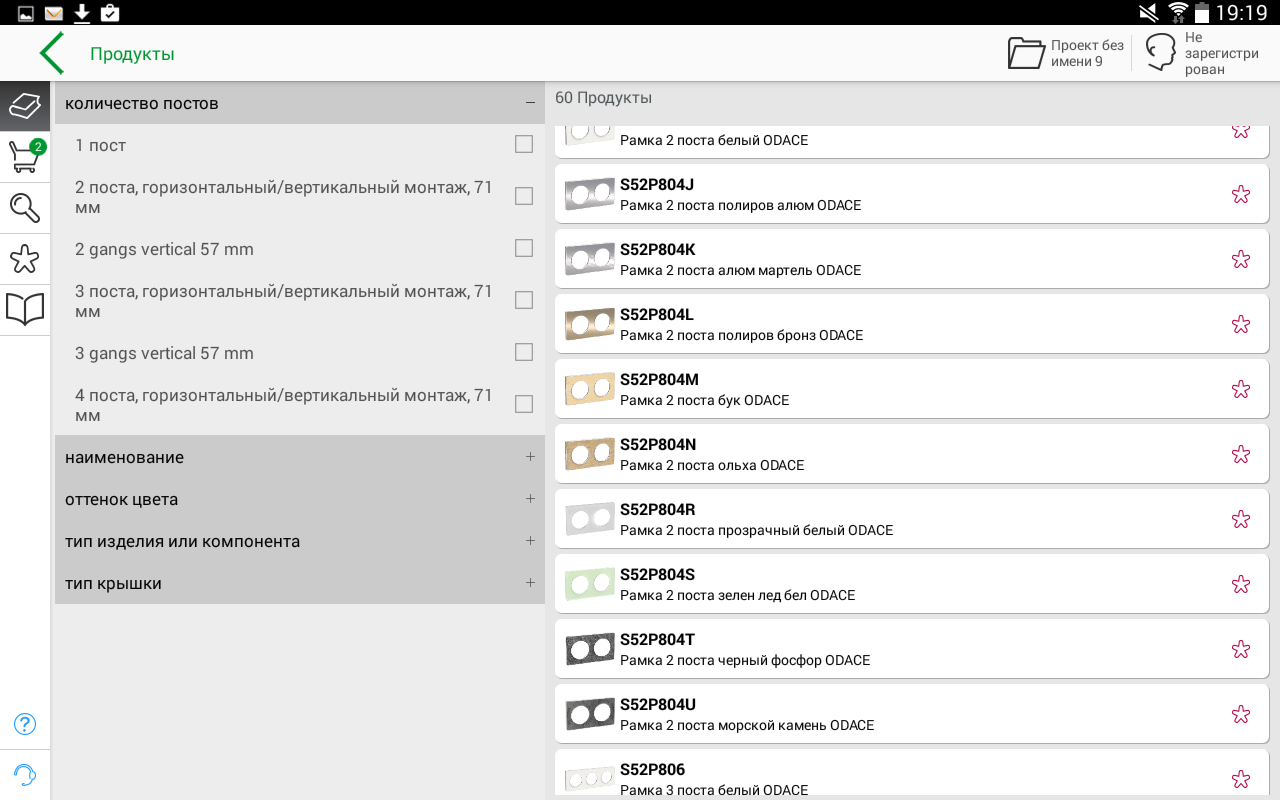This screenshot has height=800, width=1280.
Task: Favorite product S52P804S with star
Action: (x=1241, y=584)
